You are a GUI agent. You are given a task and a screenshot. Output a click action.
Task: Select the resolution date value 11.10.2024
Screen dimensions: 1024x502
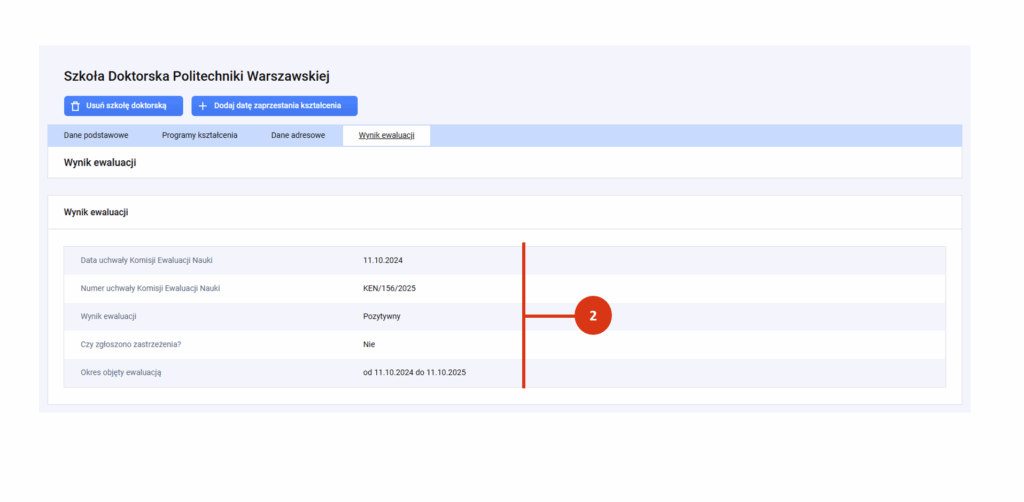(383, 260)
